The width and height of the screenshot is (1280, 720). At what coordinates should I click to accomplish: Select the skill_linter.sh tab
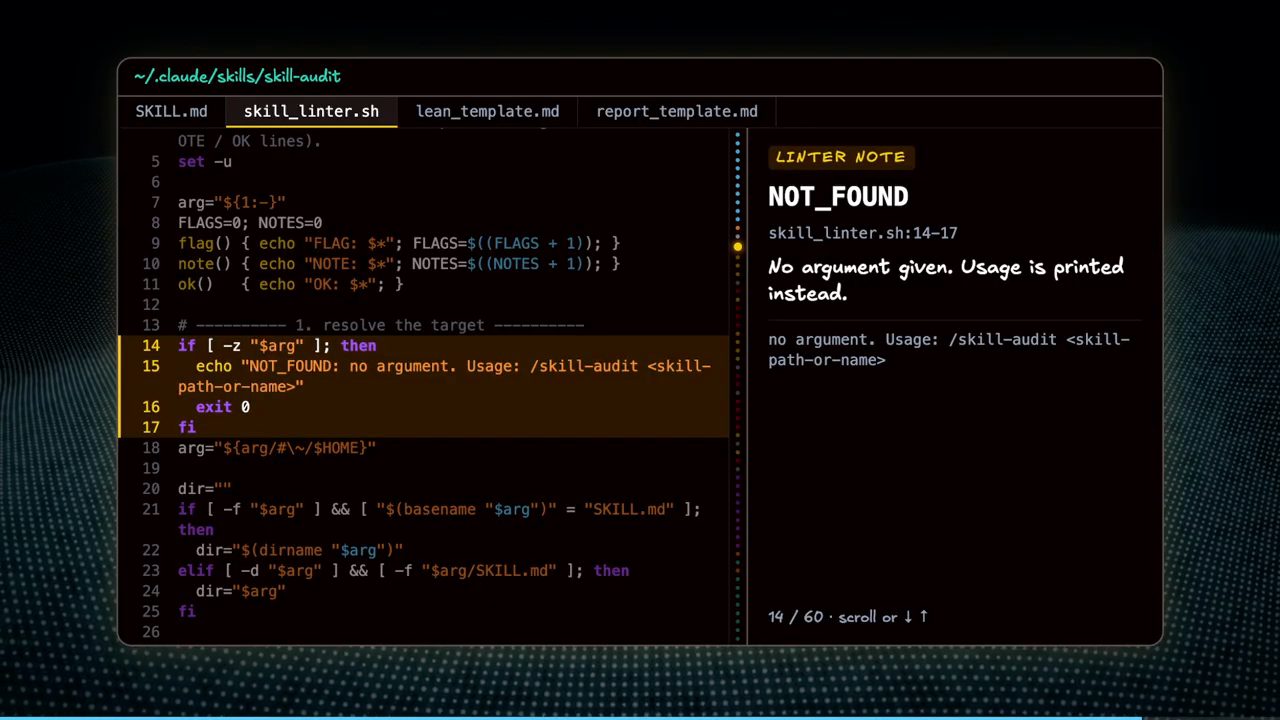[312, 111]
